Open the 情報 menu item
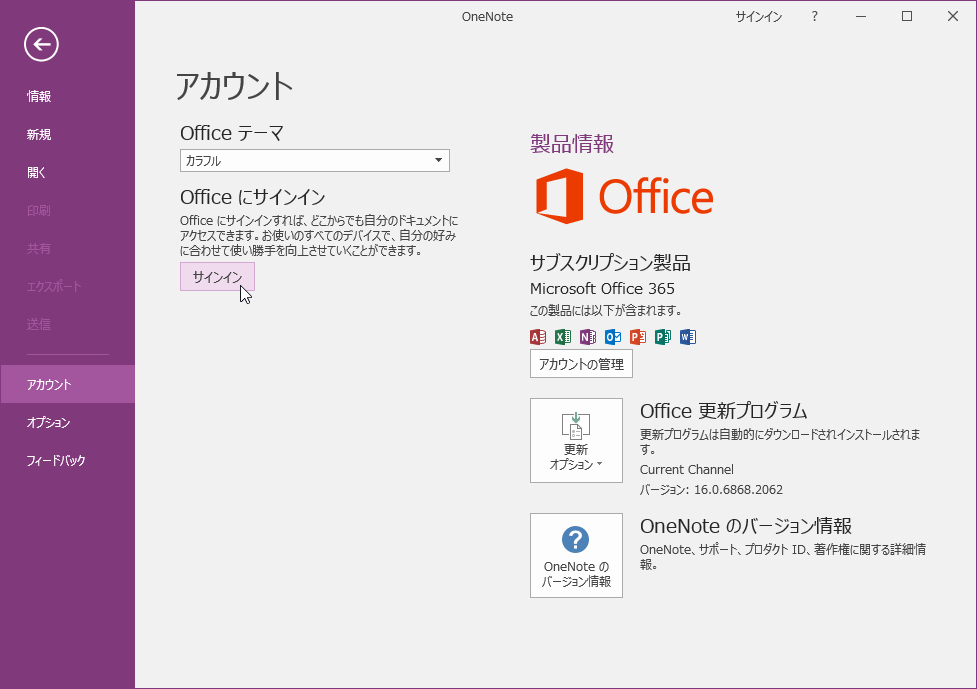 39,97
